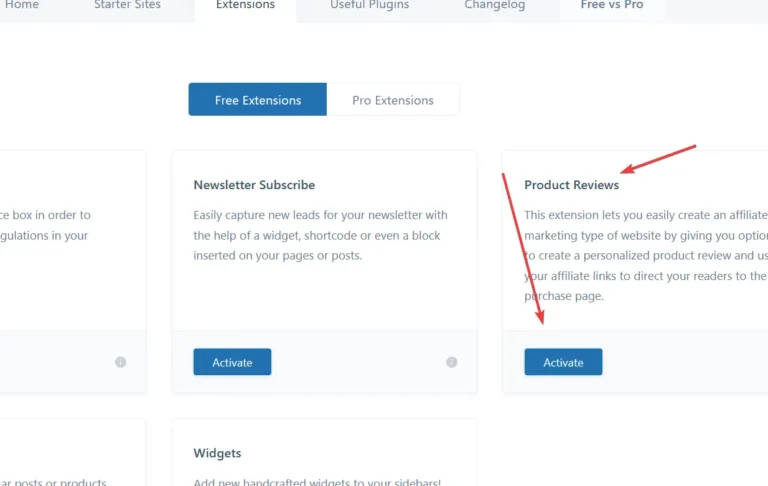Screen dimensions: 768x486
Task: Switch to the Pro Extensions list
Action: [x=393, y=100]
